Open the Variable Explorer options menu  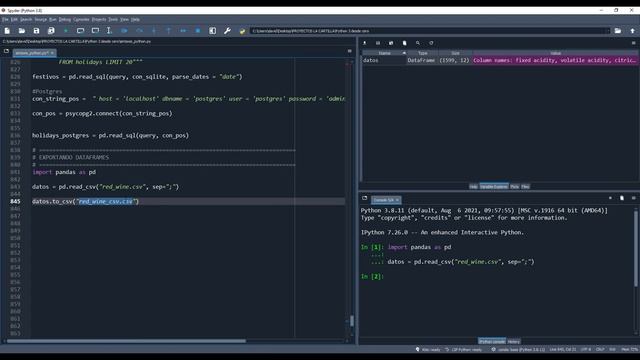[x=633, y=43]
